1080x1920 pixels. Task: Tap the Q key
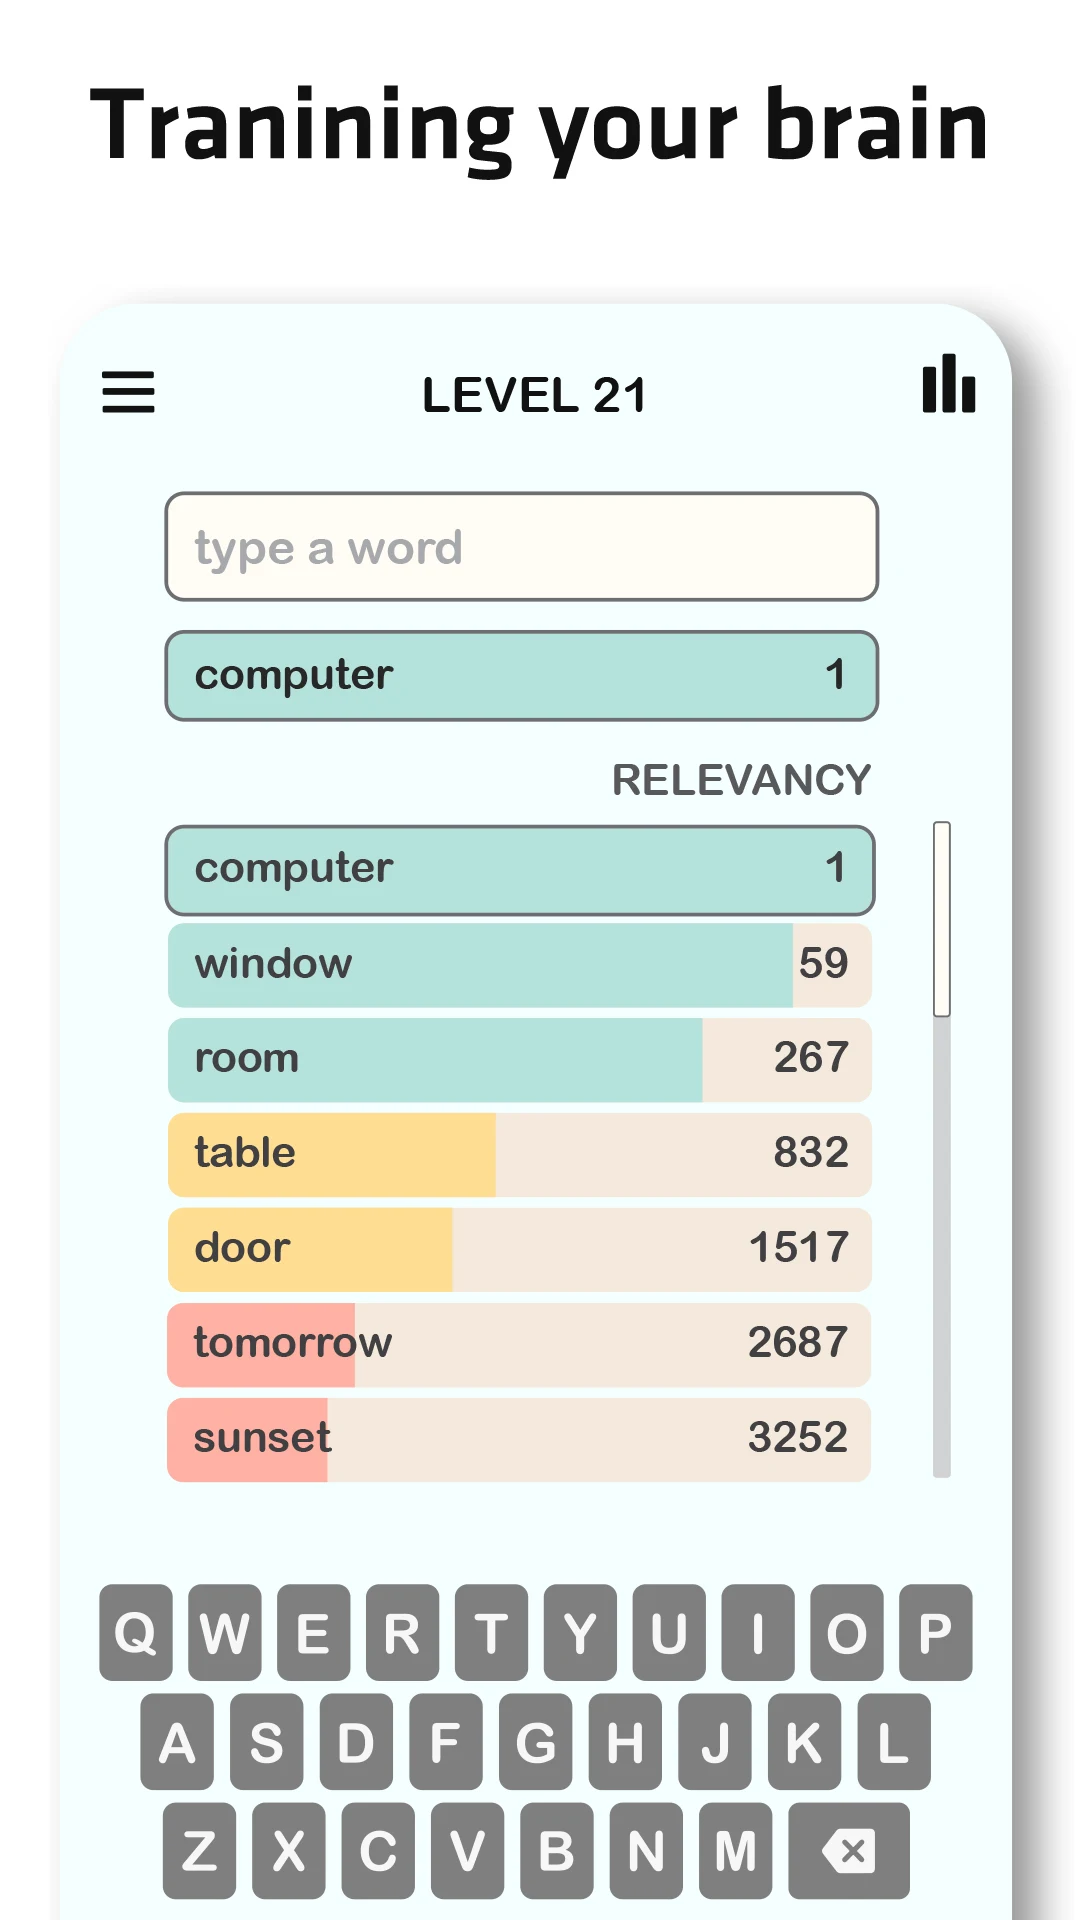pos(136,1633)
